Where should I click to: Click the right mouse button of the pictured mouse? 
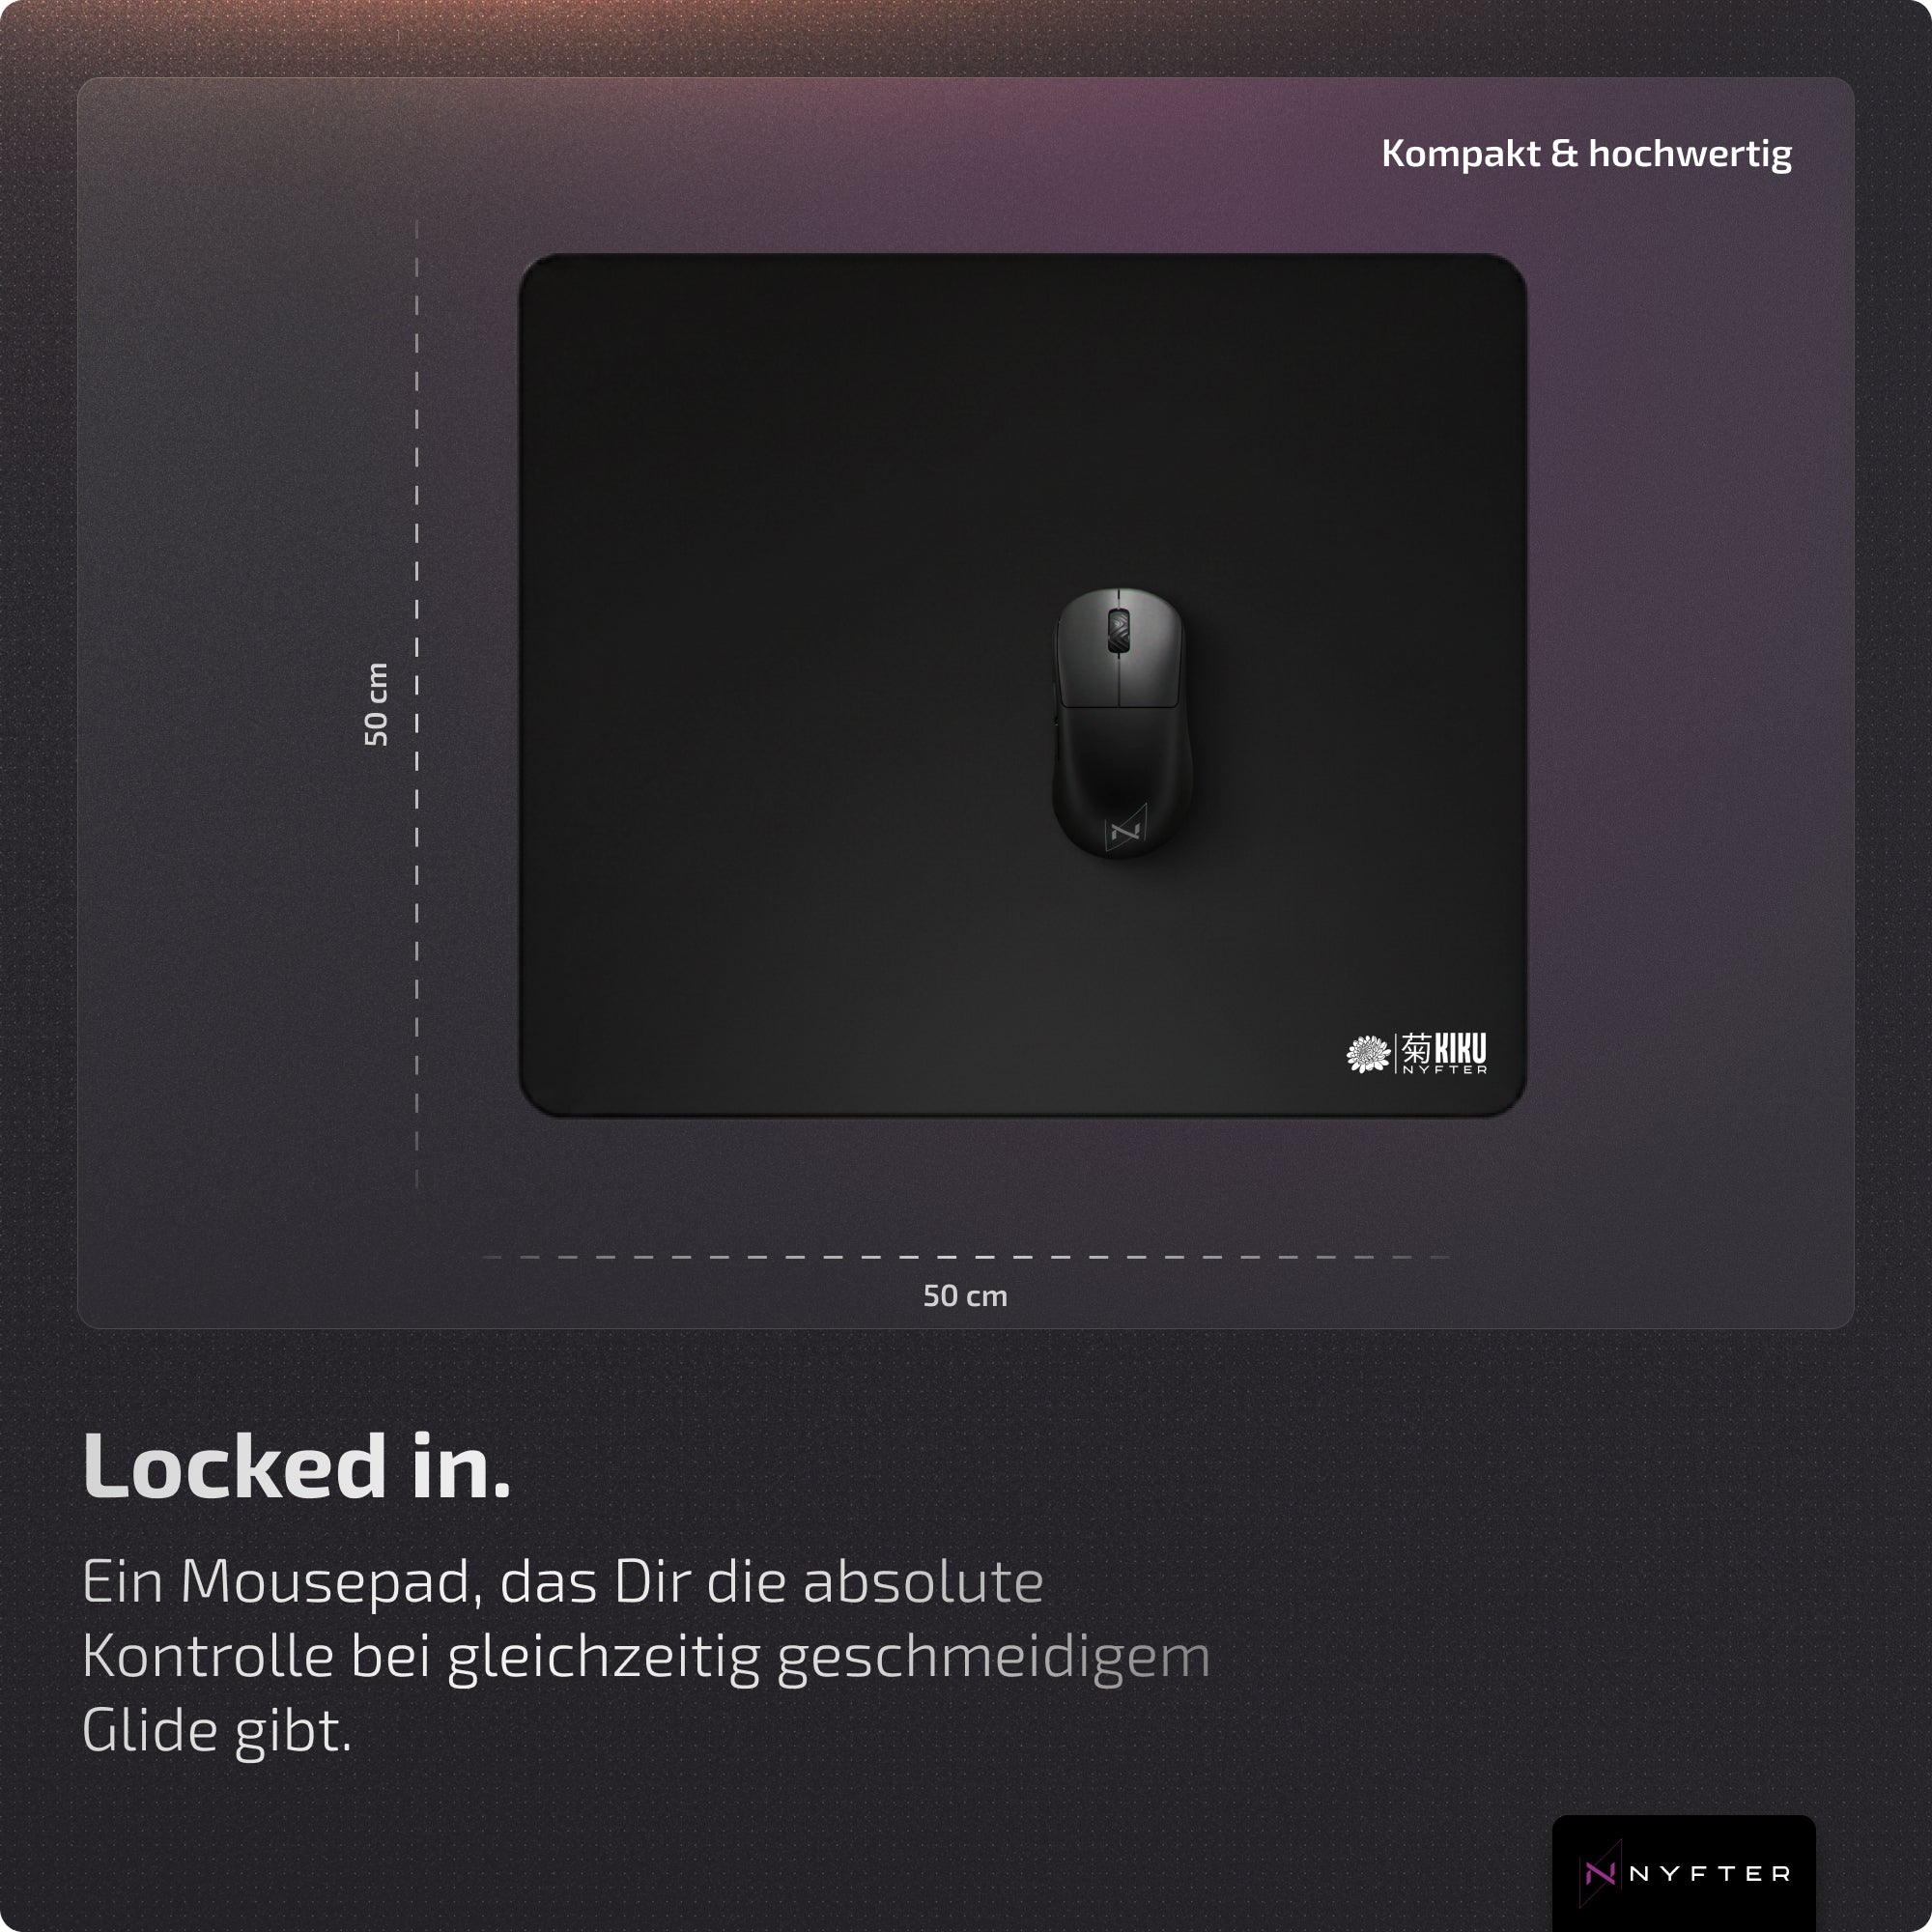tap(1153, 650)
